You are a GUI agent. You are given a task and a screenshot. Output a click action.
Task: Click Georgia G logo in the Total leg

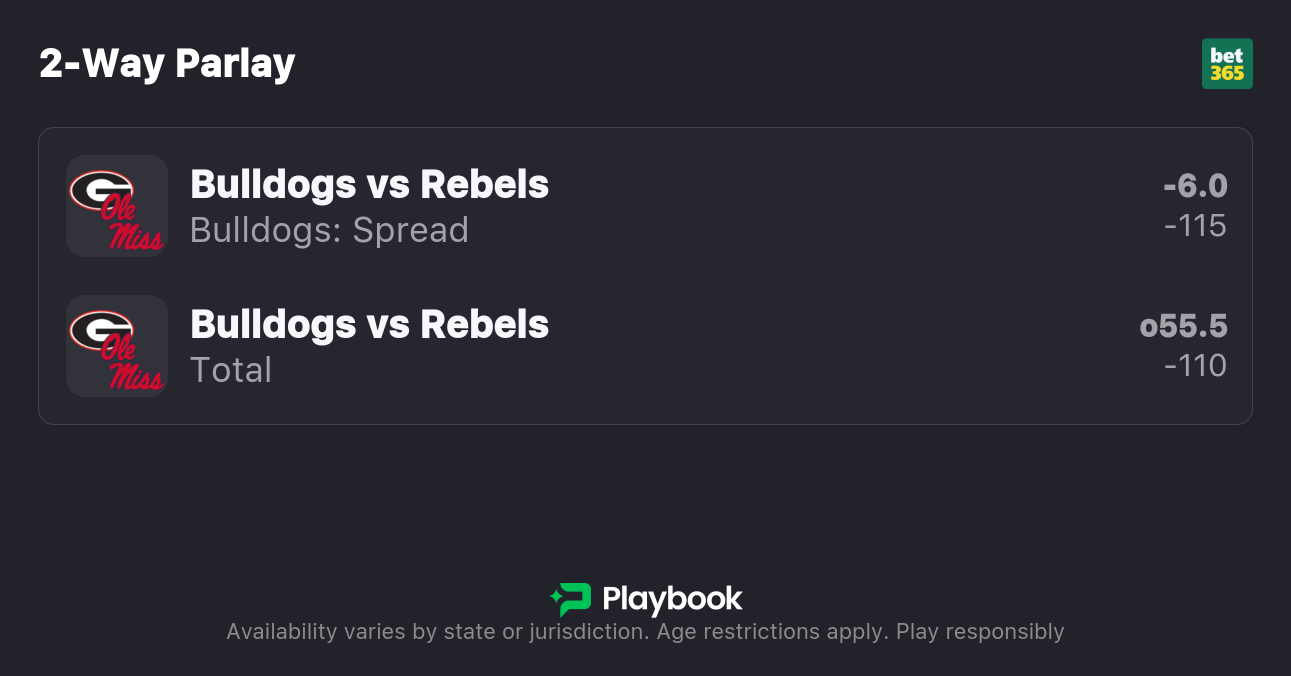[101, 328]
